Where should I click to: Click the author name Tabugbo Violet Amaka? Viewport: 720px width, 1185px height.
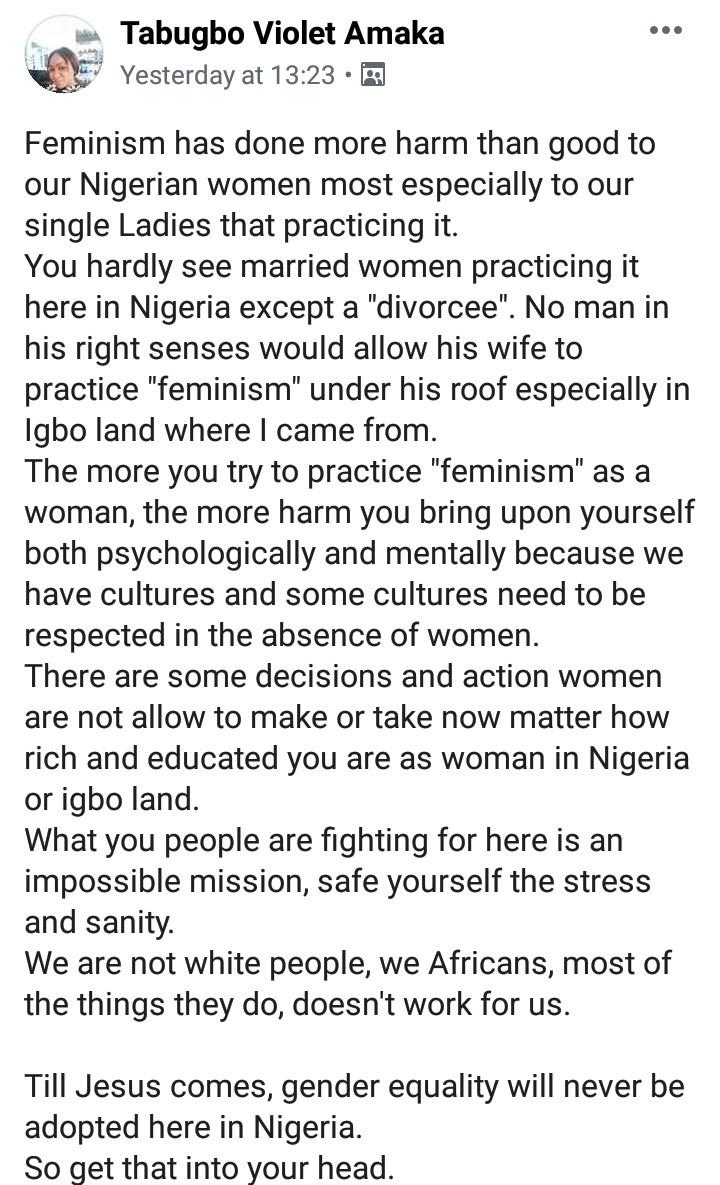pos(282,34)
